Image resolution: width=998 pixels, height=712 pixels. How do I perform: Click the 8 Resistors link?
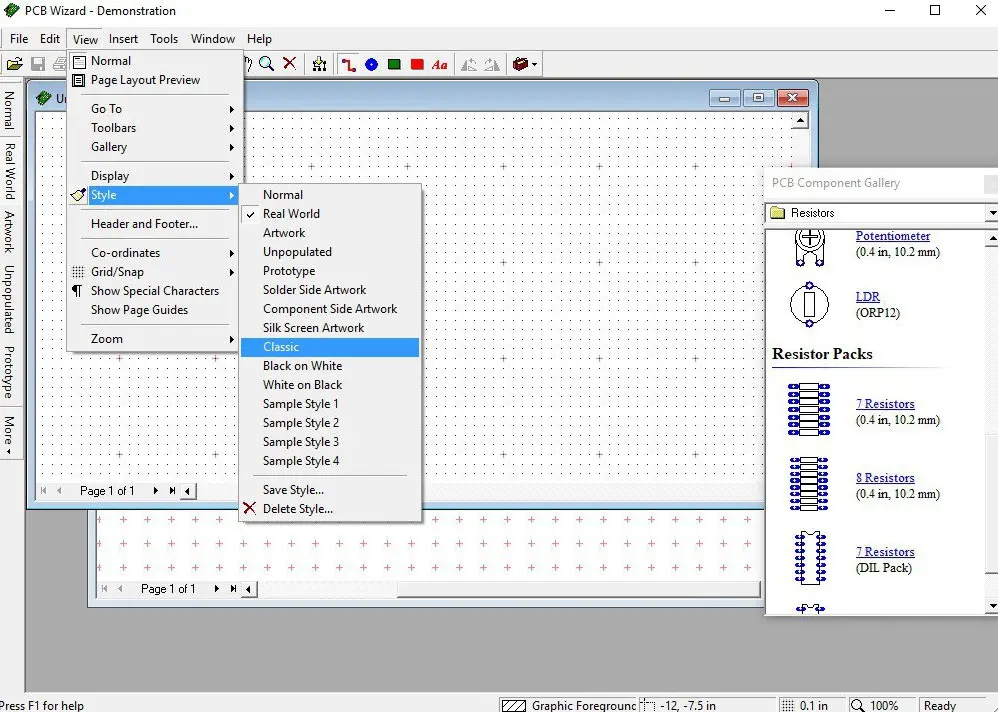pyautogui.click(x=885, y=478)
